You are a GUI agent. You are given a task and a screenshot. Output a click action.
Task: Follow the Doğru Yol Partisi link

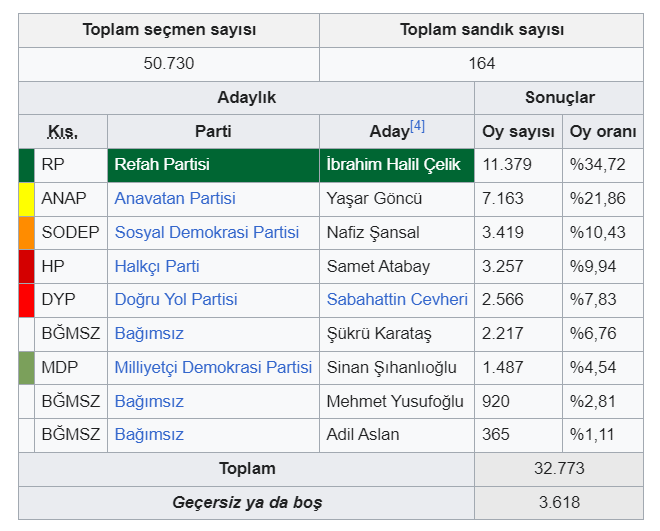(x=176, y=300)
